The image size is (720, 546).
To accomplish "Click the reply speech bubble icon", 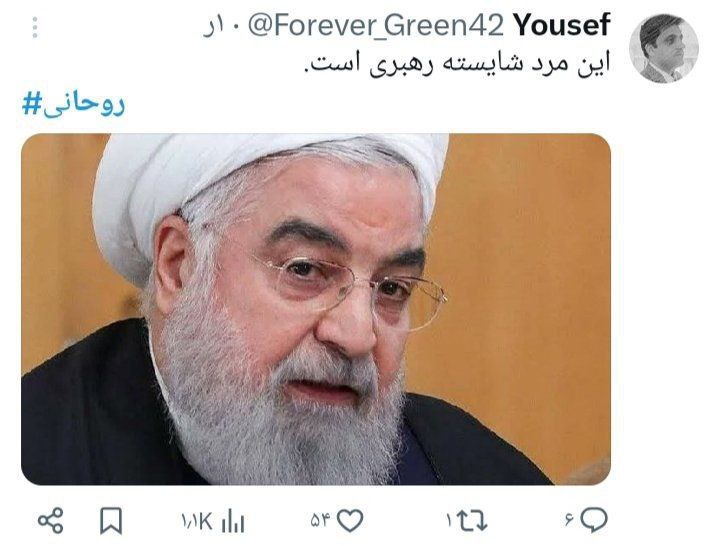I will (593, 520).
